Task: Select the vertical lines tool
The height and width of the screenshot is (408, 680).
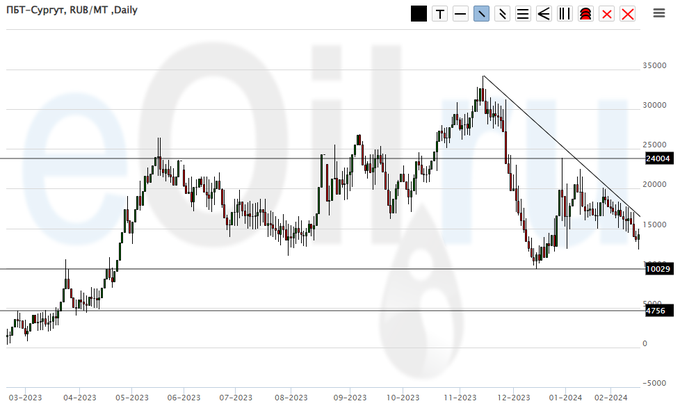Action: coord(564,14)
